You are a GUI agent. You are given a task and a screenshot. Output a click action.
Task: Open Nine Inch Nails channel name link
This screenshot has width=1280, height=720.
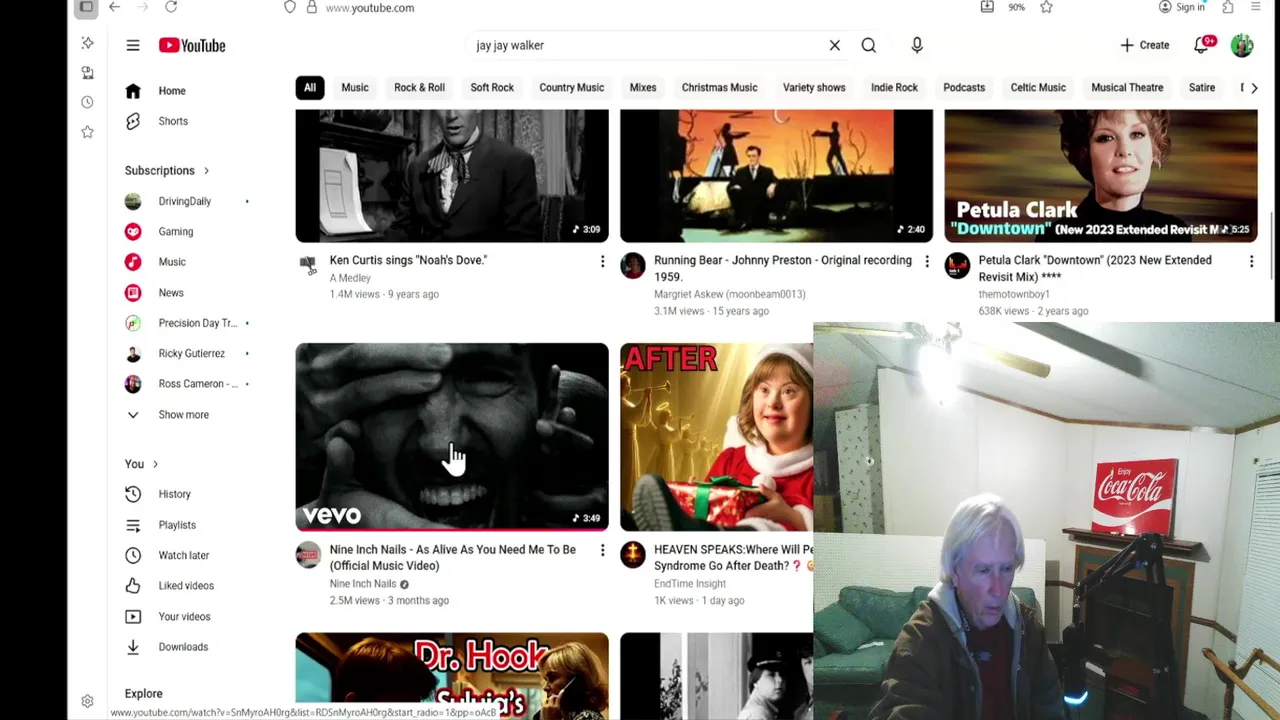click(x=363, y=584)
